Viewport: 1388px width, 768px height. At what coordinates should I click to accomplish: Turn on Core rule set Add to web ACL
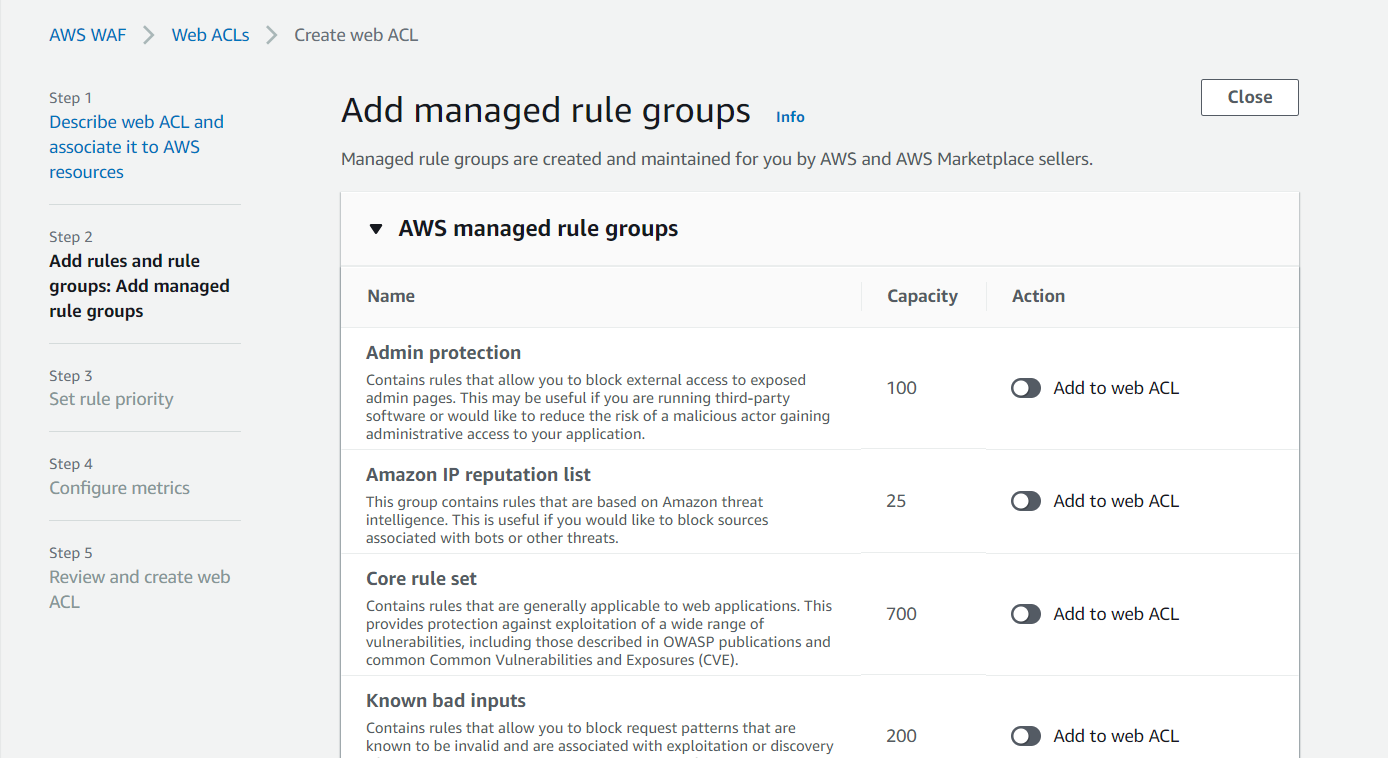point(1026,614)
